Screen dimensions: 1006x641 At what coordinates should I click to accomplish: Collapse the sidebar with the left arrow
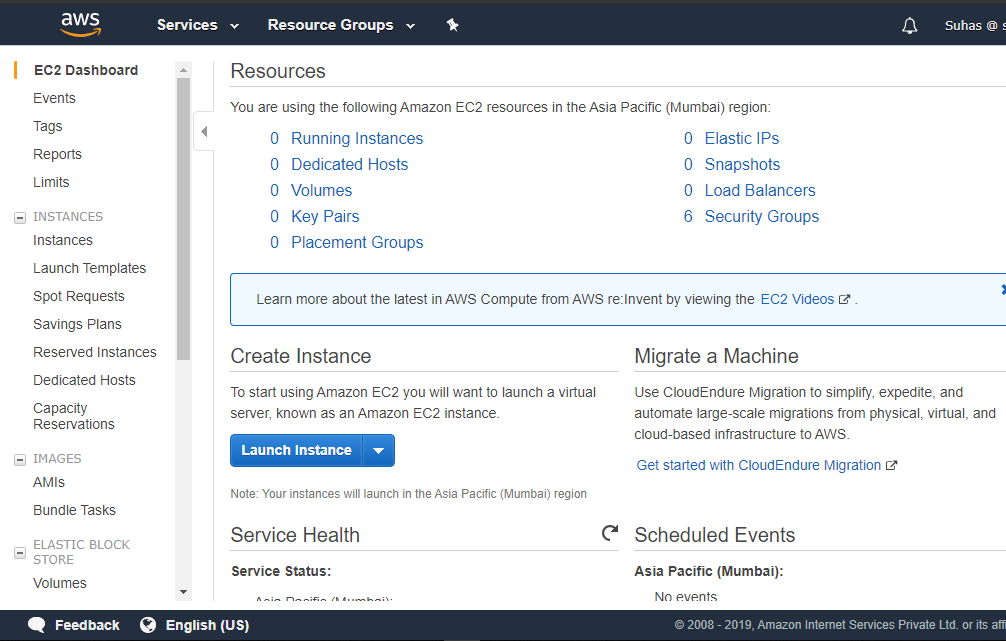tap(203, 130)
